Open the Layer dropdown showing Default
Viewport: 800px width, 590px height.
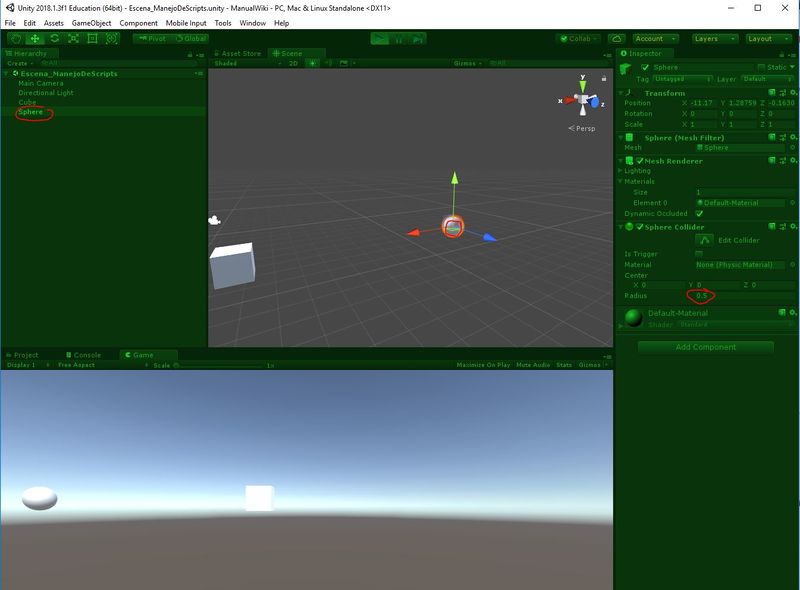768,79
